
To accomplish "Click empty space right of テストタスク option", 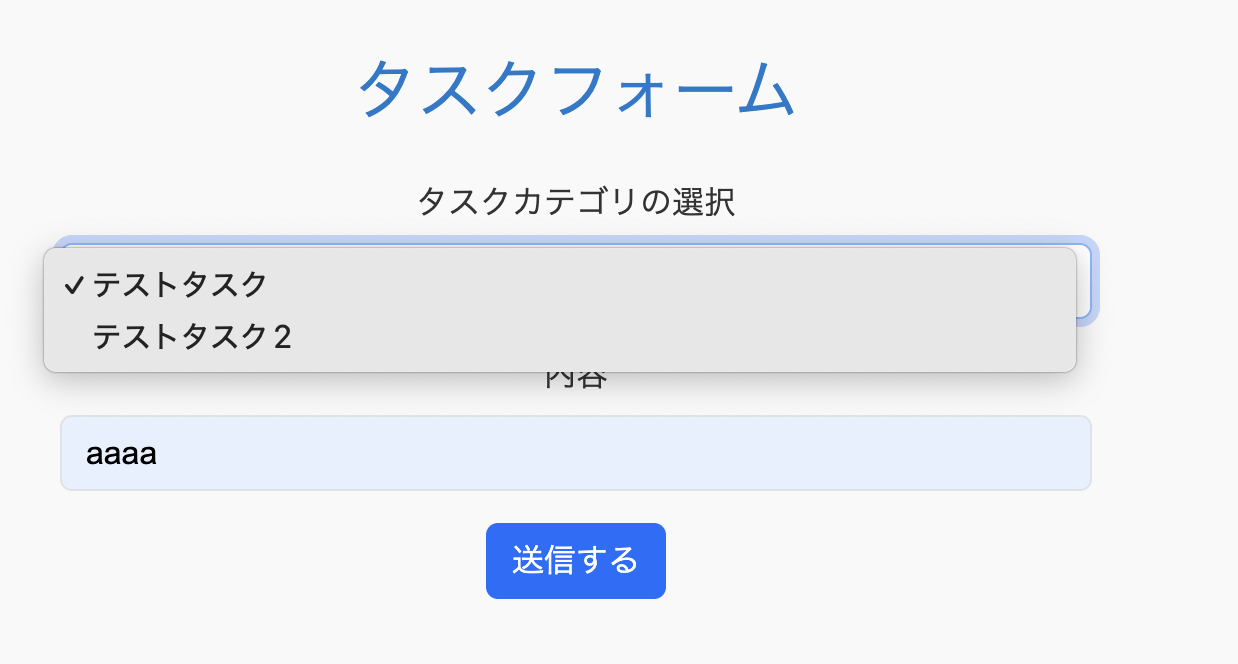I will (x=670, y=285).
